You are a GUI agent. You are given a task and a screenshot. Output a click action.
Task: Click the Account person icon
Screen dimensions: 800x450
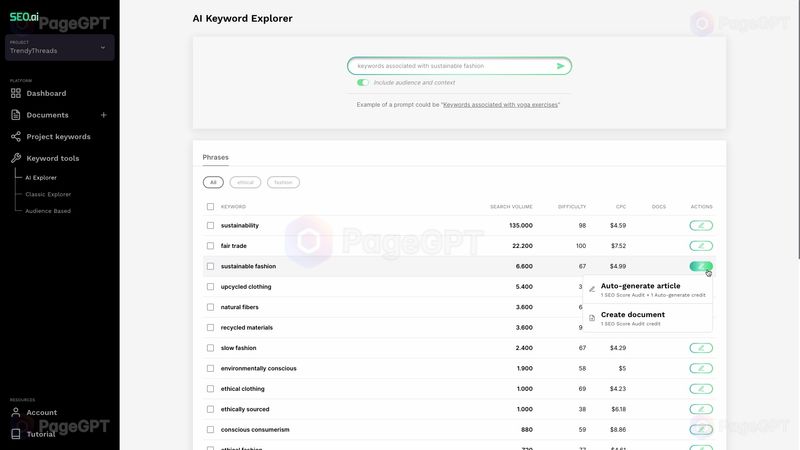tap(16, 412)
